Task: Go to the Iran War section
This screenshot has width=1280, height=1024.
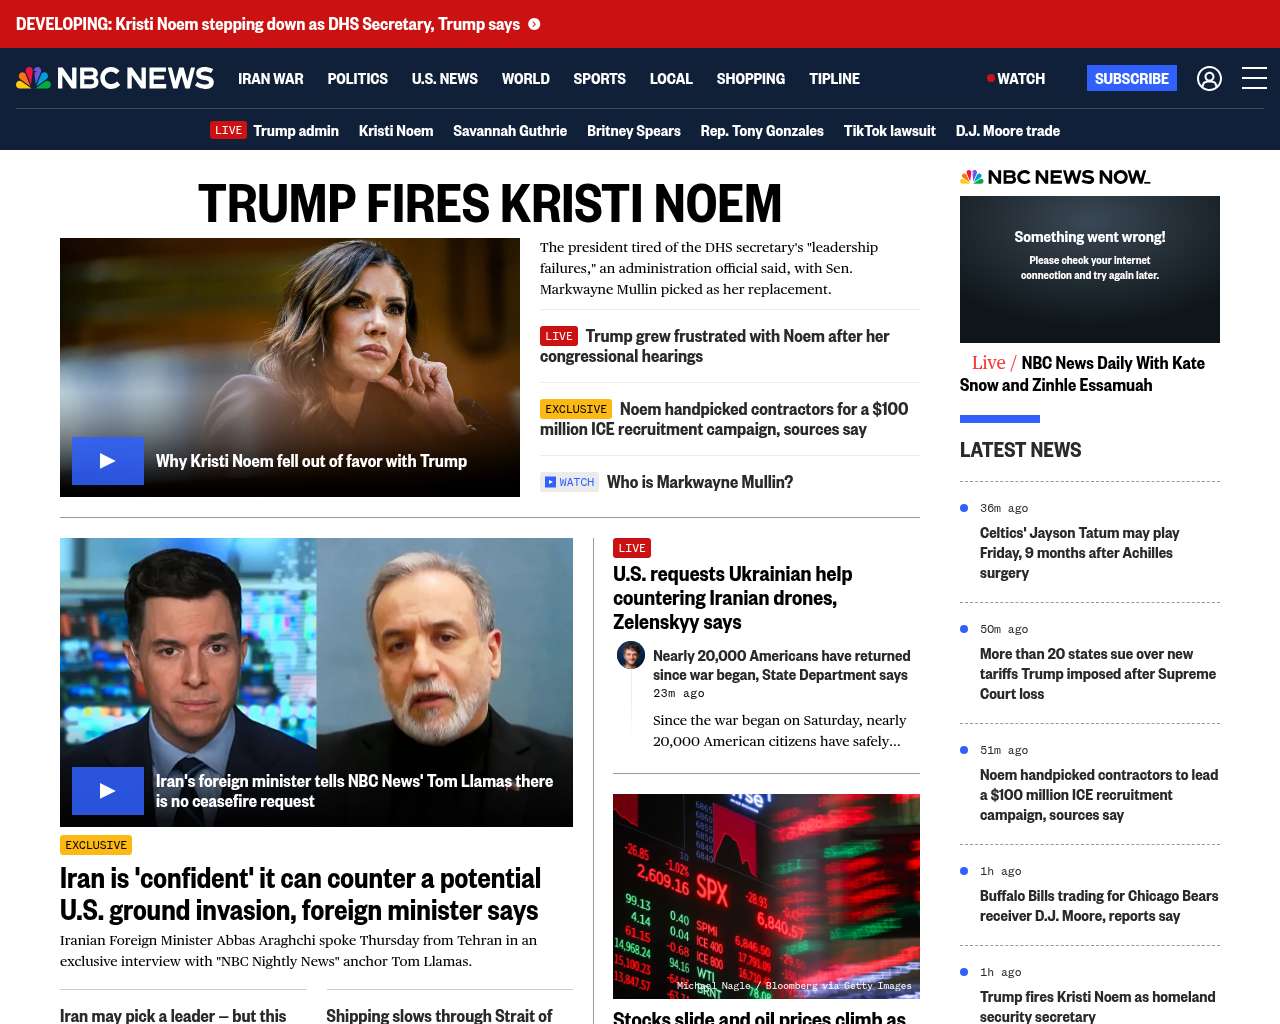Action: 270,78
